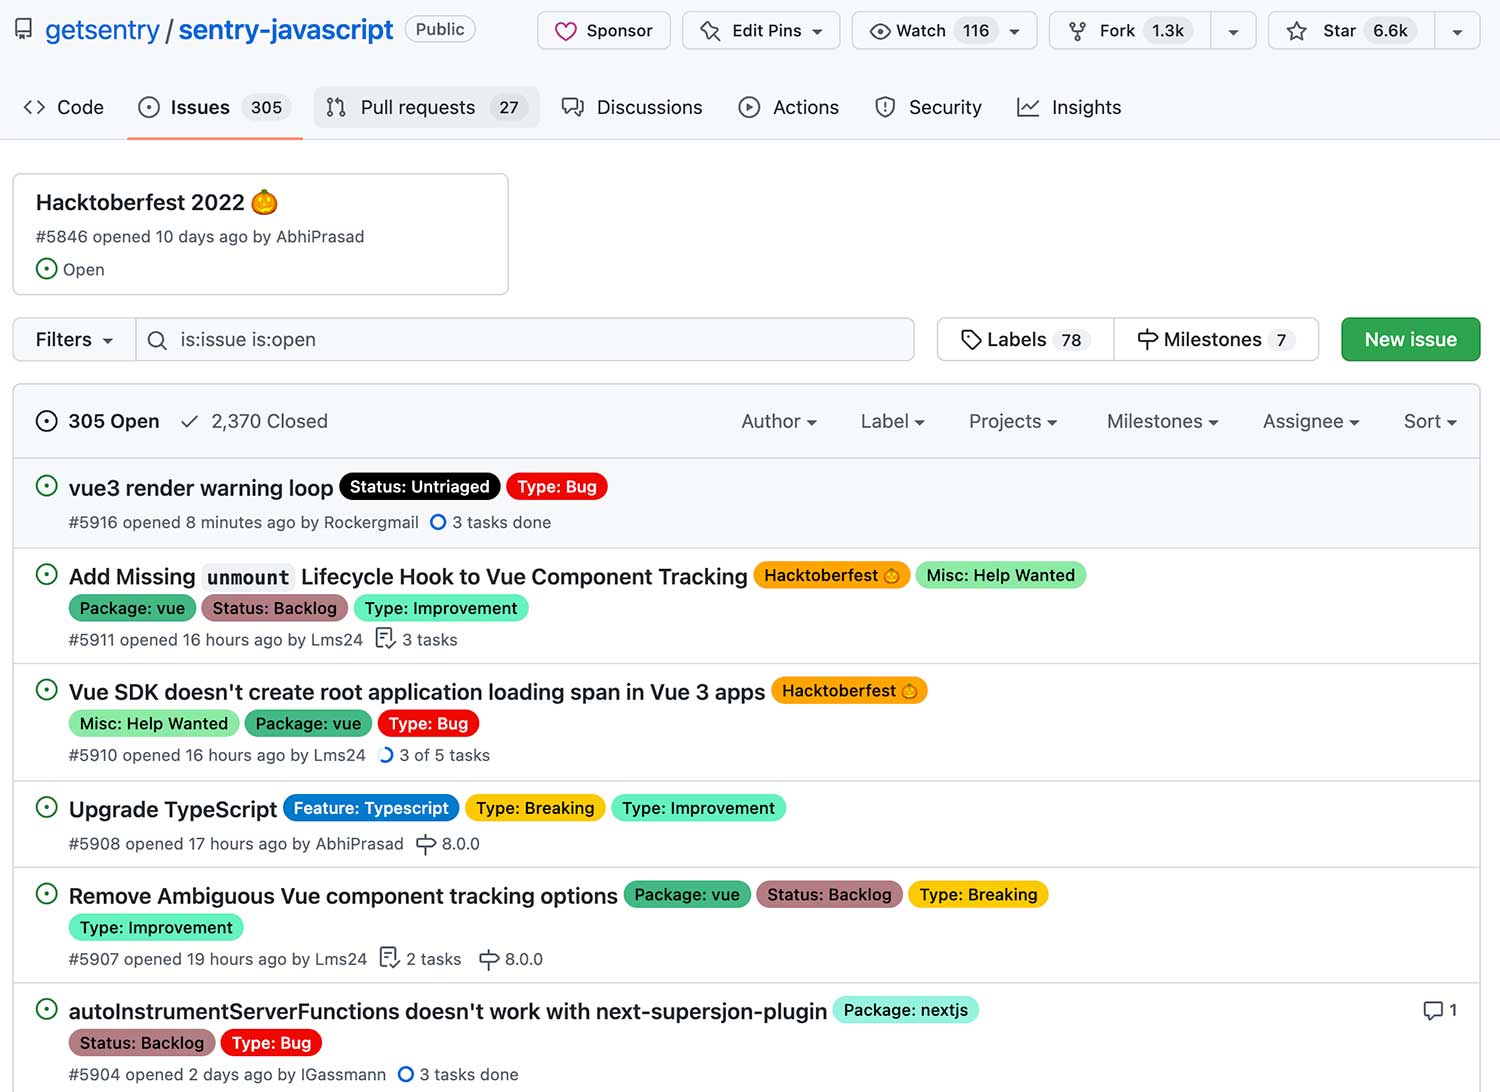Click the checkmark icon beside 2,370 Closed
Screen dimensions: 1500x1092
coord(189,421)
